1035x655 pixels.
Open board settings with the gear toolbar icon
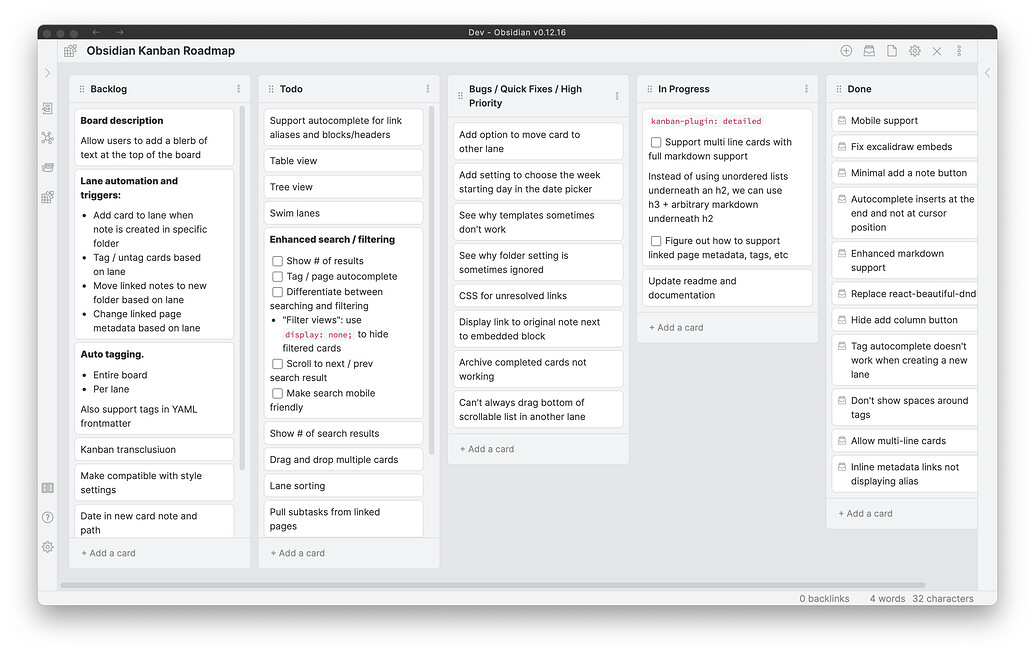915,51
